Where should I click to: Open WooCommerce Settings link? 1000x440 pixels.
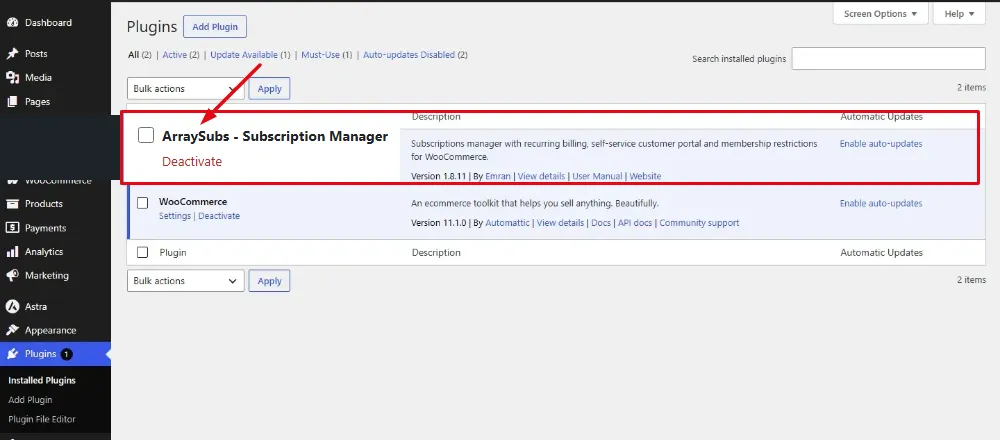click(175, 216)
